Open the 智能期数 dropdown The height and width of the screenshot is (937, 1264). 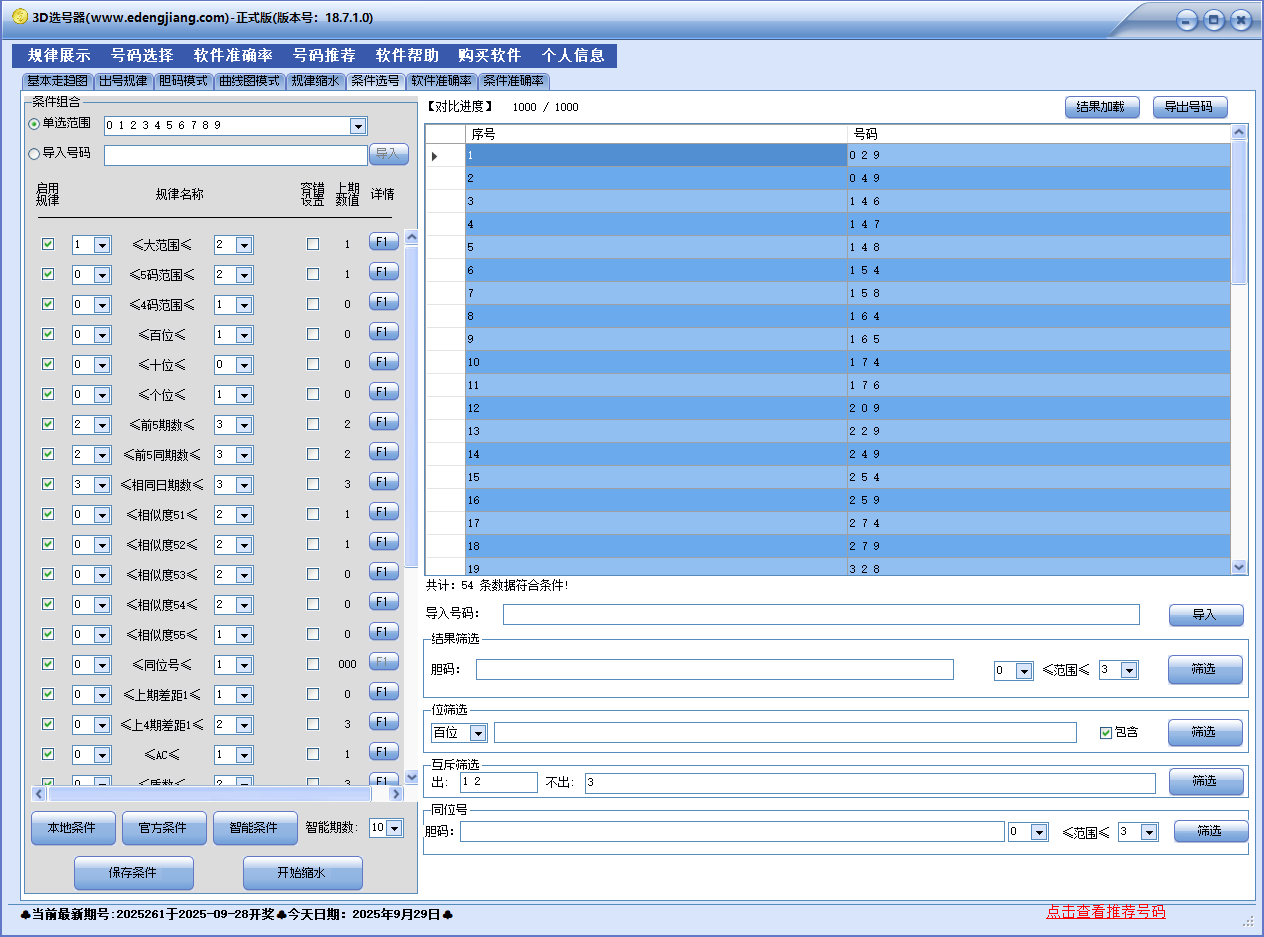[394, 828]
